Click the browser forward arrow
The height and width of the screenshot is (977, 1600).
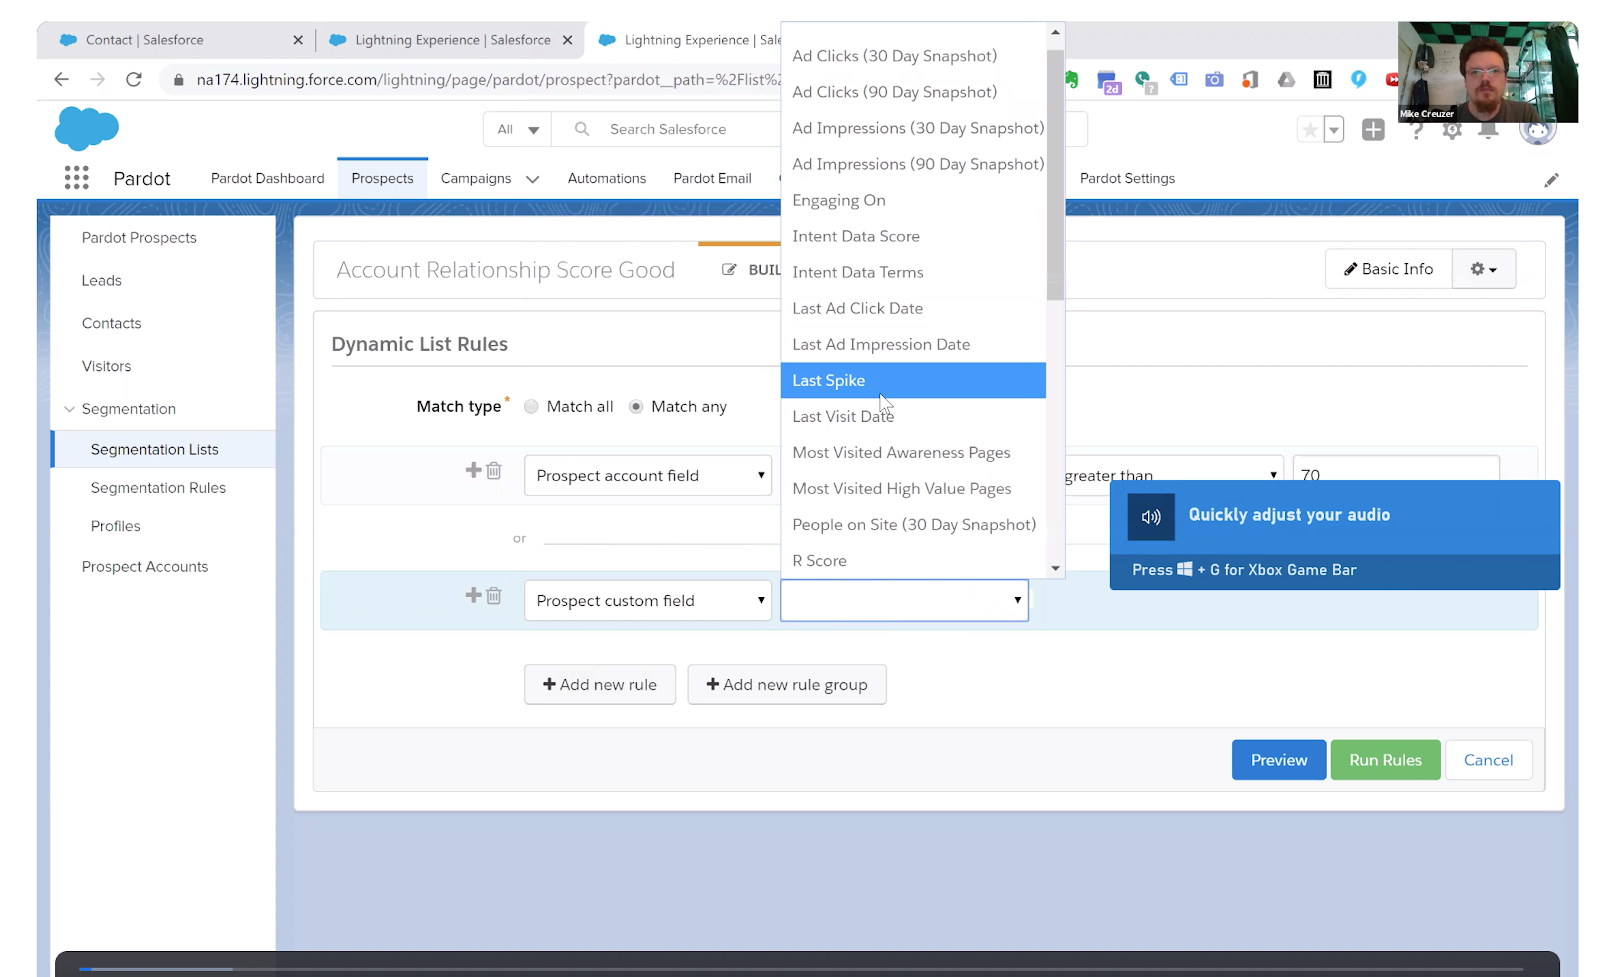click(x=97, y=79)
